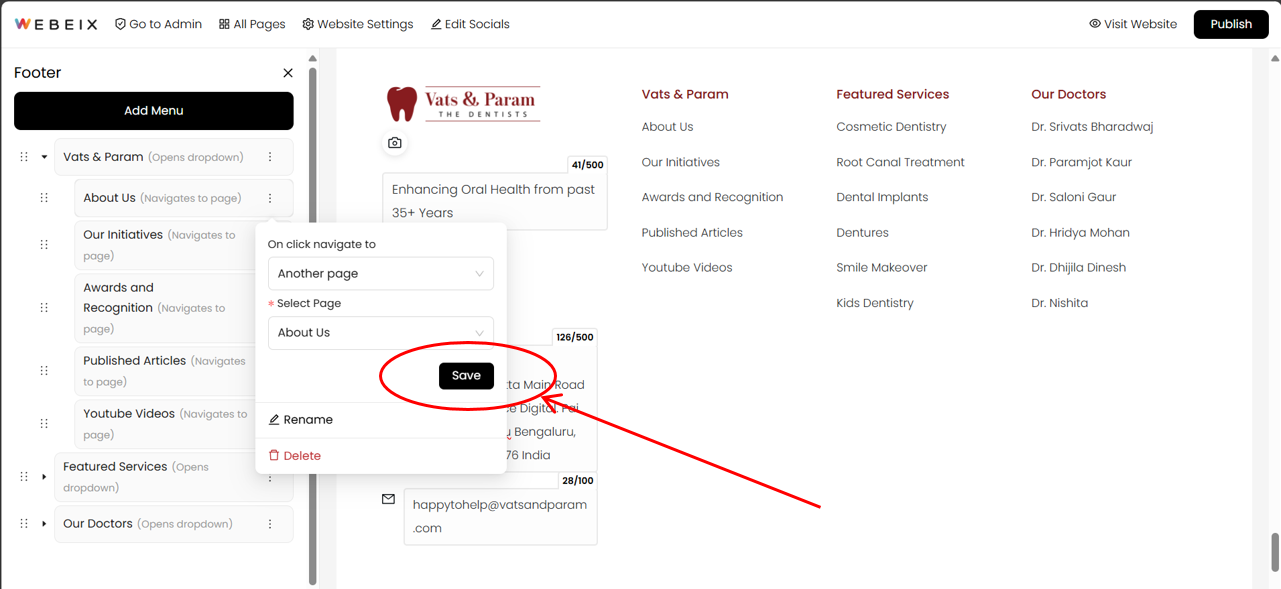
Task: Choose Delete in the popup menu
Action: [x=295, y=456]
